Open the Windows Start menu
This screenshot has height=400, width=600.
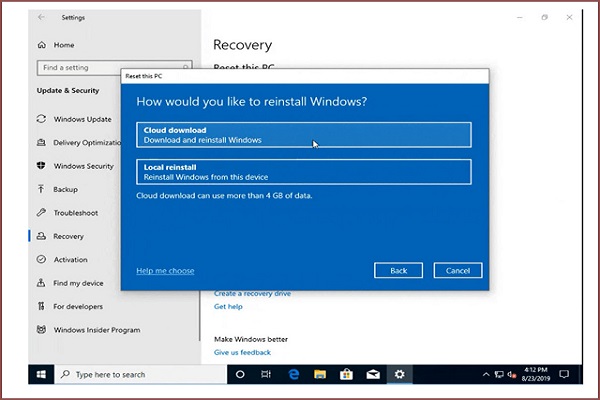pyautogui.click(x=41, y=374)
